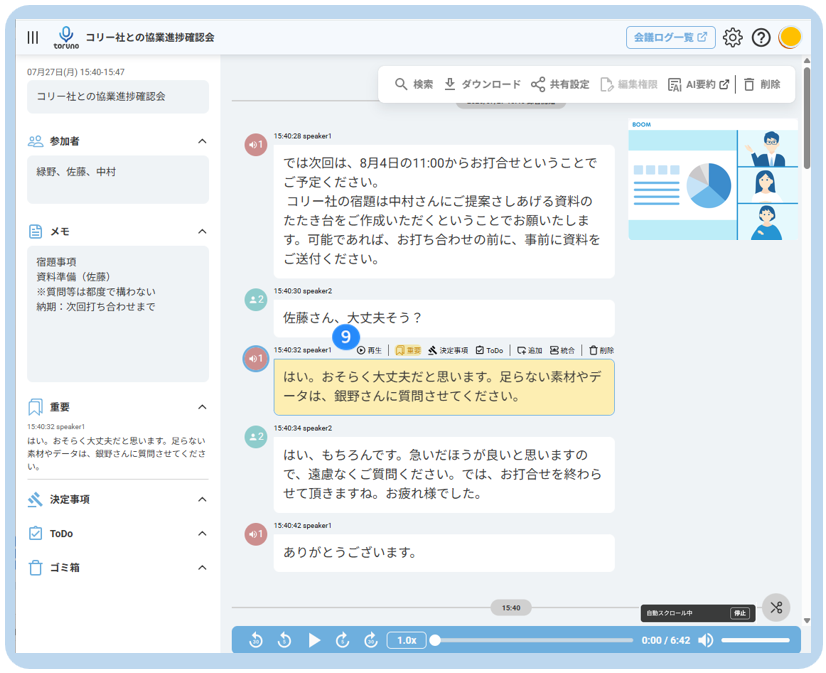Screen dimensions: 826x673
Task: Open 共有設定 sharing settings
Action: (x=560, y=84)
